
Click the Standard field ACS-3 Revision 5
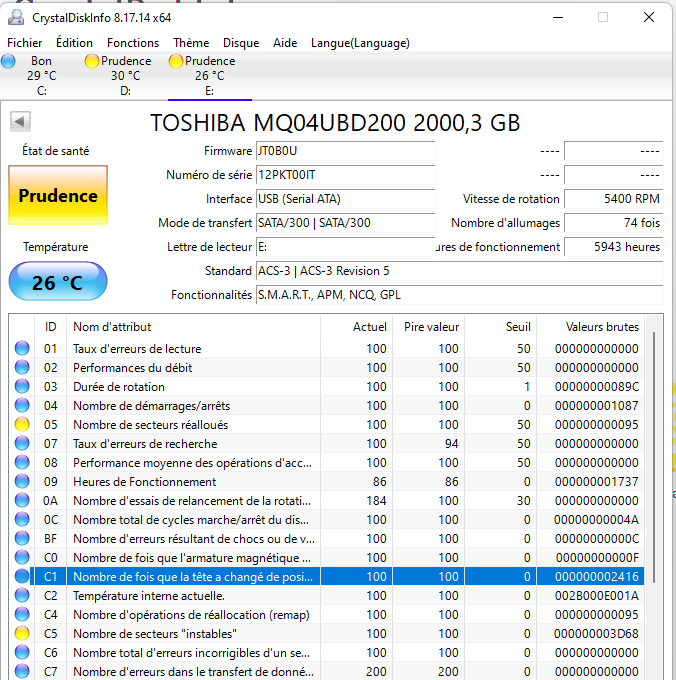click(460, 271)
